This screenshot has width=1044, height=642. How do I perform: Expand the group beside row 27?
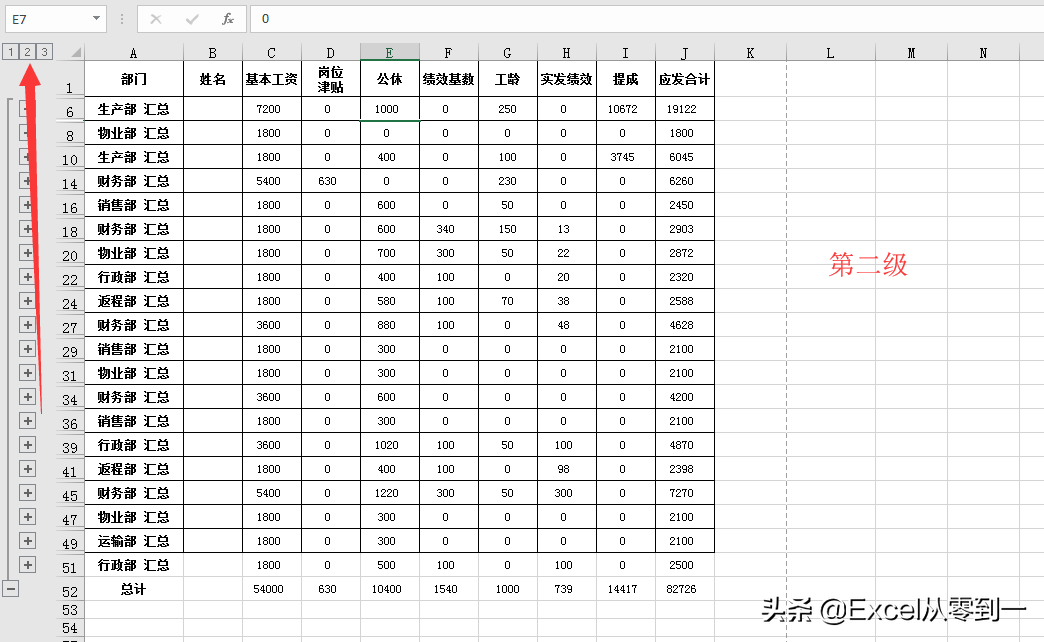click(27, 324)
